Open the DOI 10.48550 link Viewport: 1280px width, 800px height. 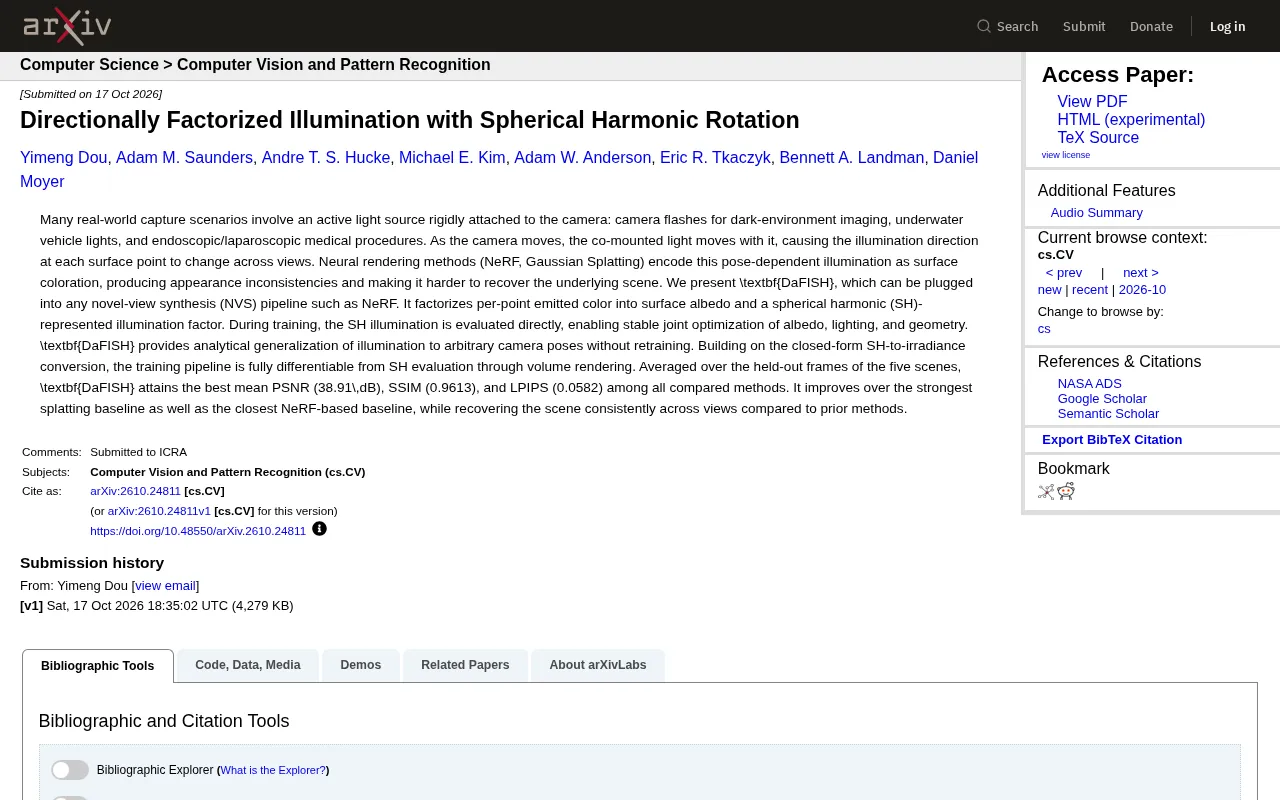tap(198, 531)
